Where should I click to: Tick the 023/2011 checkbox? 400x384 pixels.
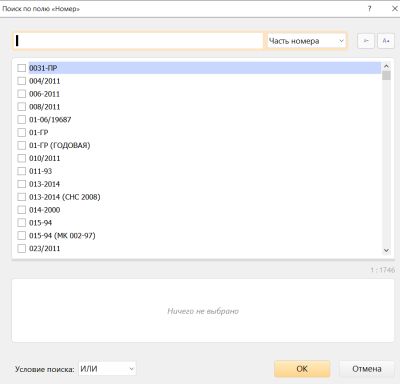click(21, 249)
